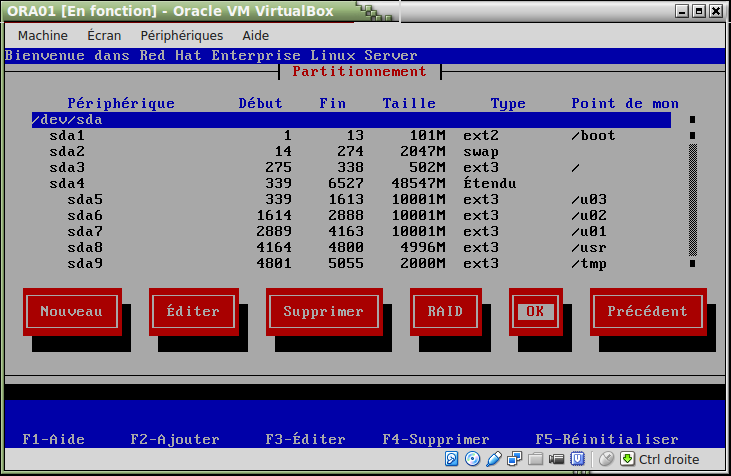
Task: Click the Partitionnement dialog title
Action: 359,71
